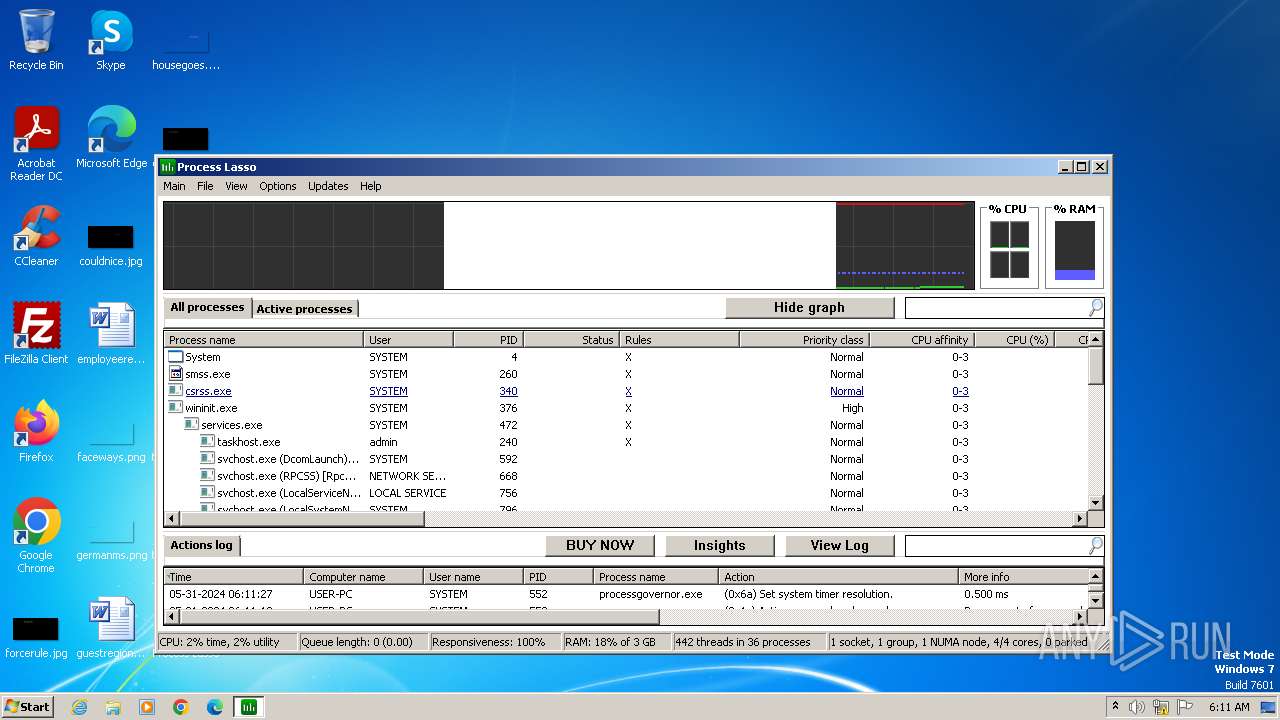
Task: Click the View Log button
Action: pyautogui.click(x=840, y=546)
